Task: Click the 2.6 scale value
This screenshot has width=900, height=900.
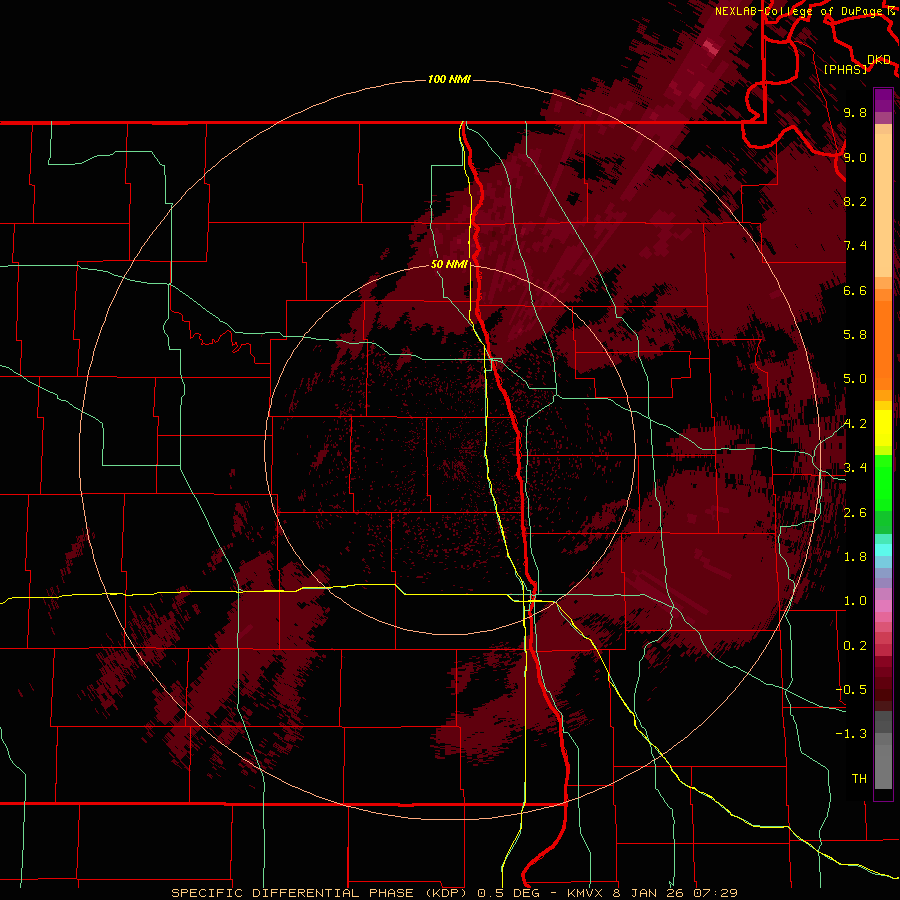Action: point(855,513)
